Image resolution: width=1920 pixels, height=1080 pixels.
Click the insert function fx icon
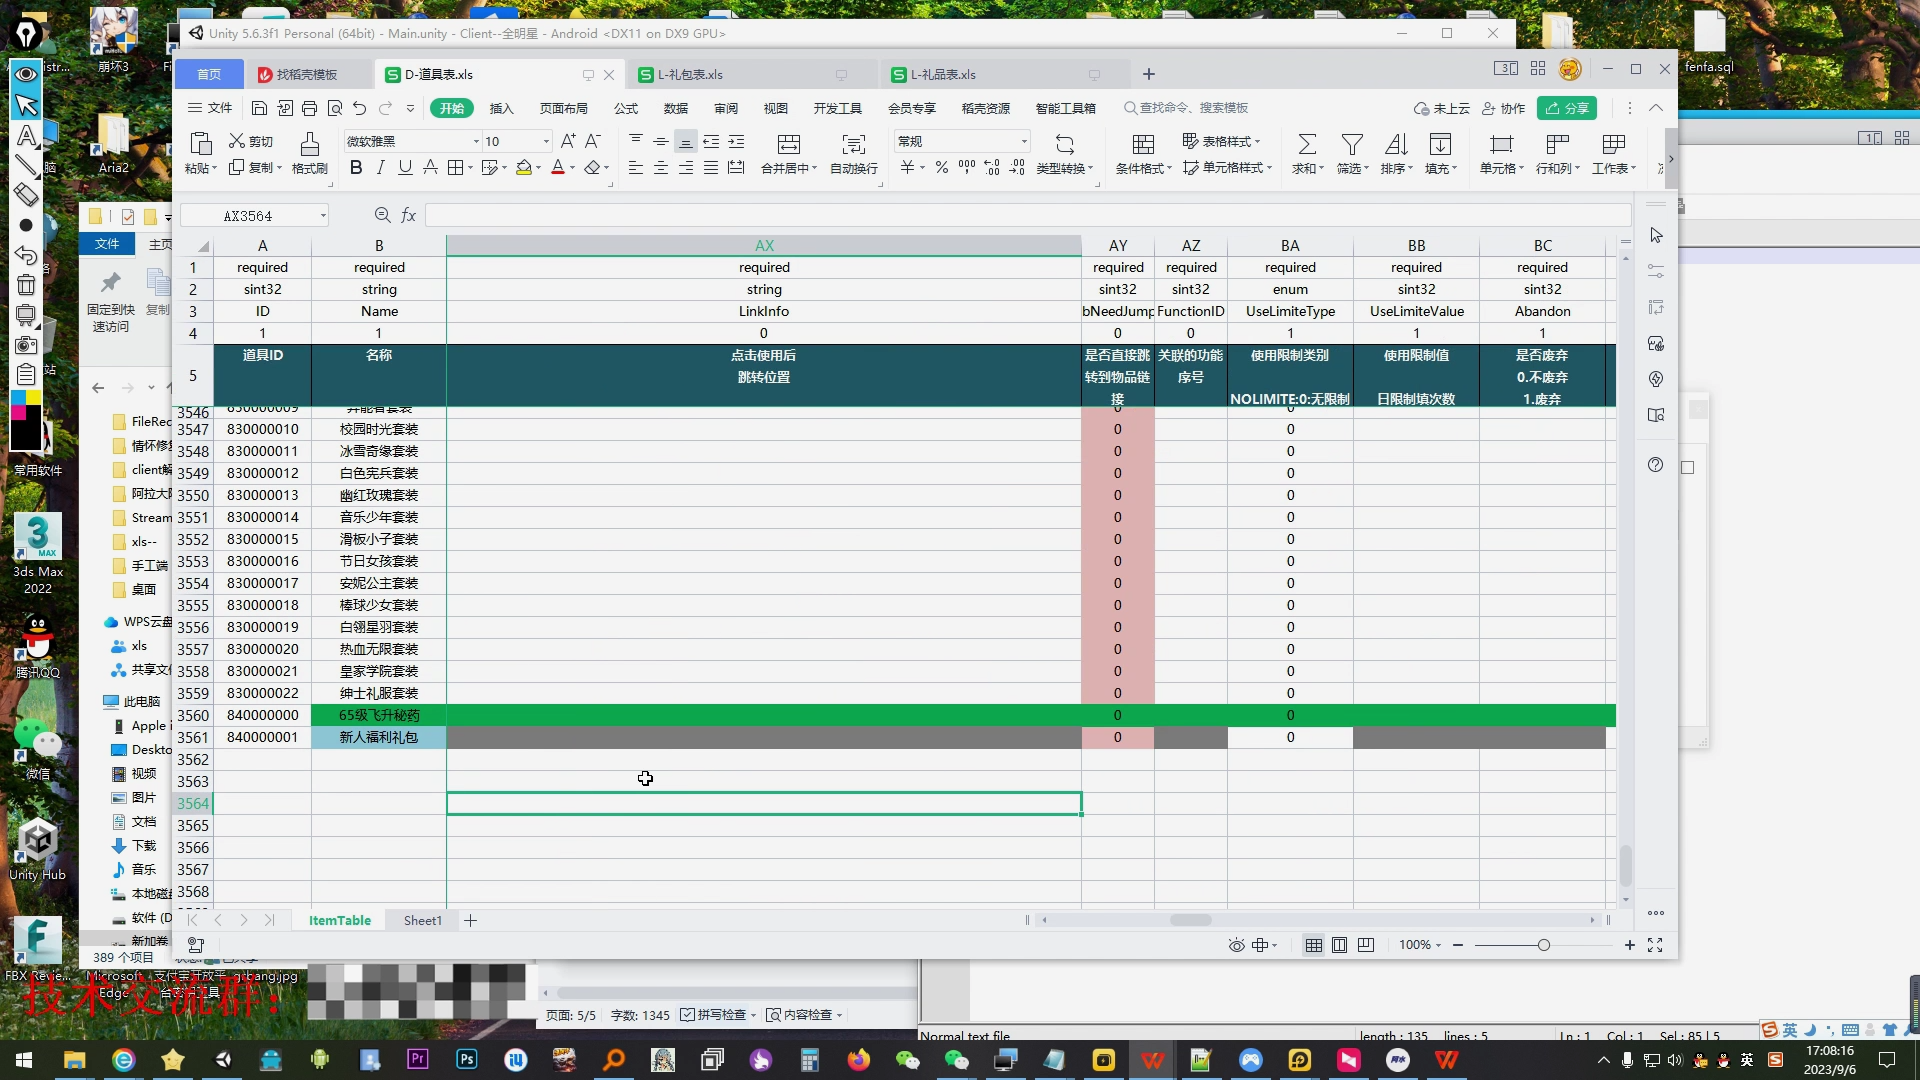408,215
